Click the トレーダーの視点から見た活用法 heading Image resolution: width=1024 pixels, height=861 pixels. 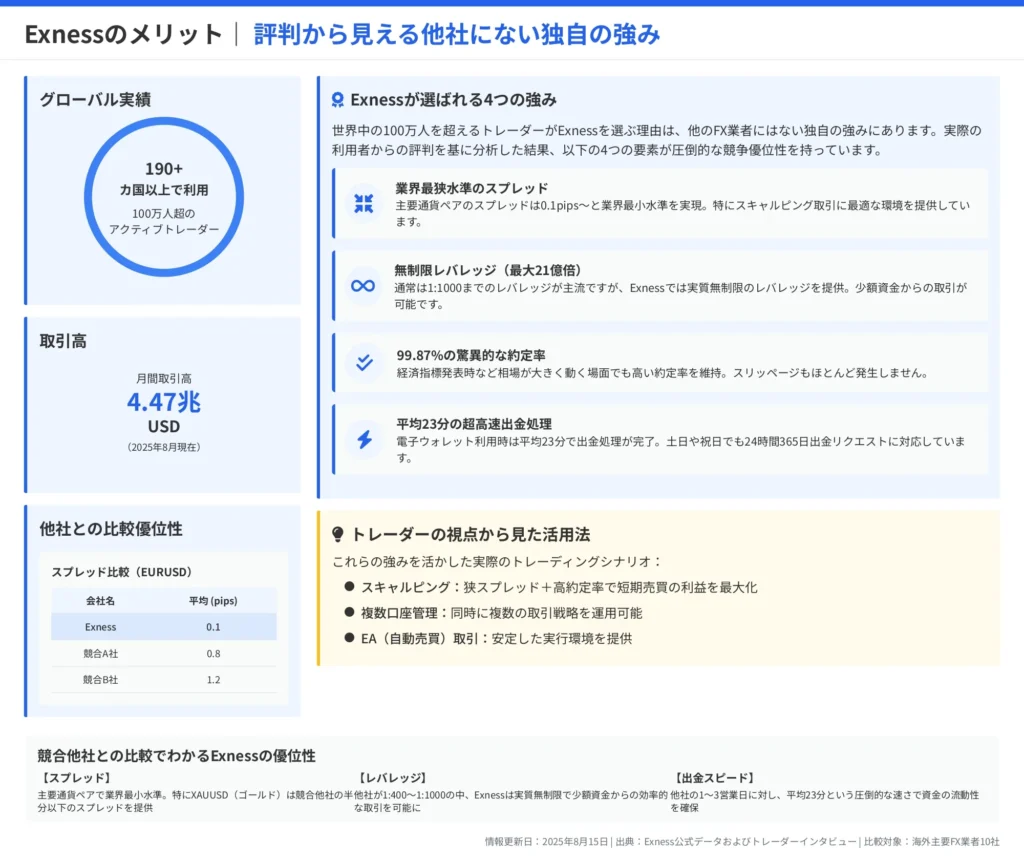coord(470,534)
